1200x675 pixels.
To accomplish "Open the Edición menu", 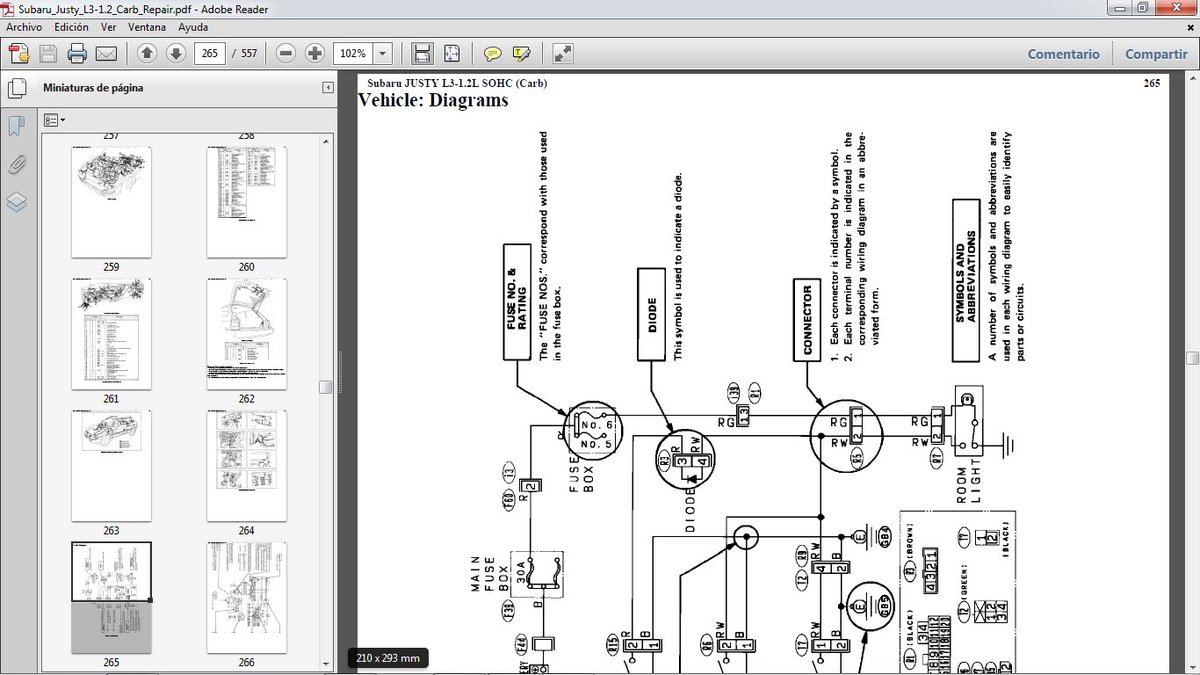I will tap(71, 27).
